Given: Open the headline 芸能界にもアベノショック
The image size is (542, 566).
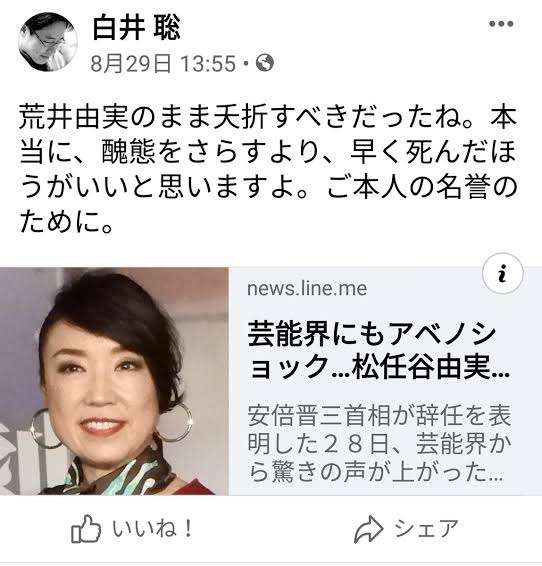Looking at the screenshot, I should [378, 352].
